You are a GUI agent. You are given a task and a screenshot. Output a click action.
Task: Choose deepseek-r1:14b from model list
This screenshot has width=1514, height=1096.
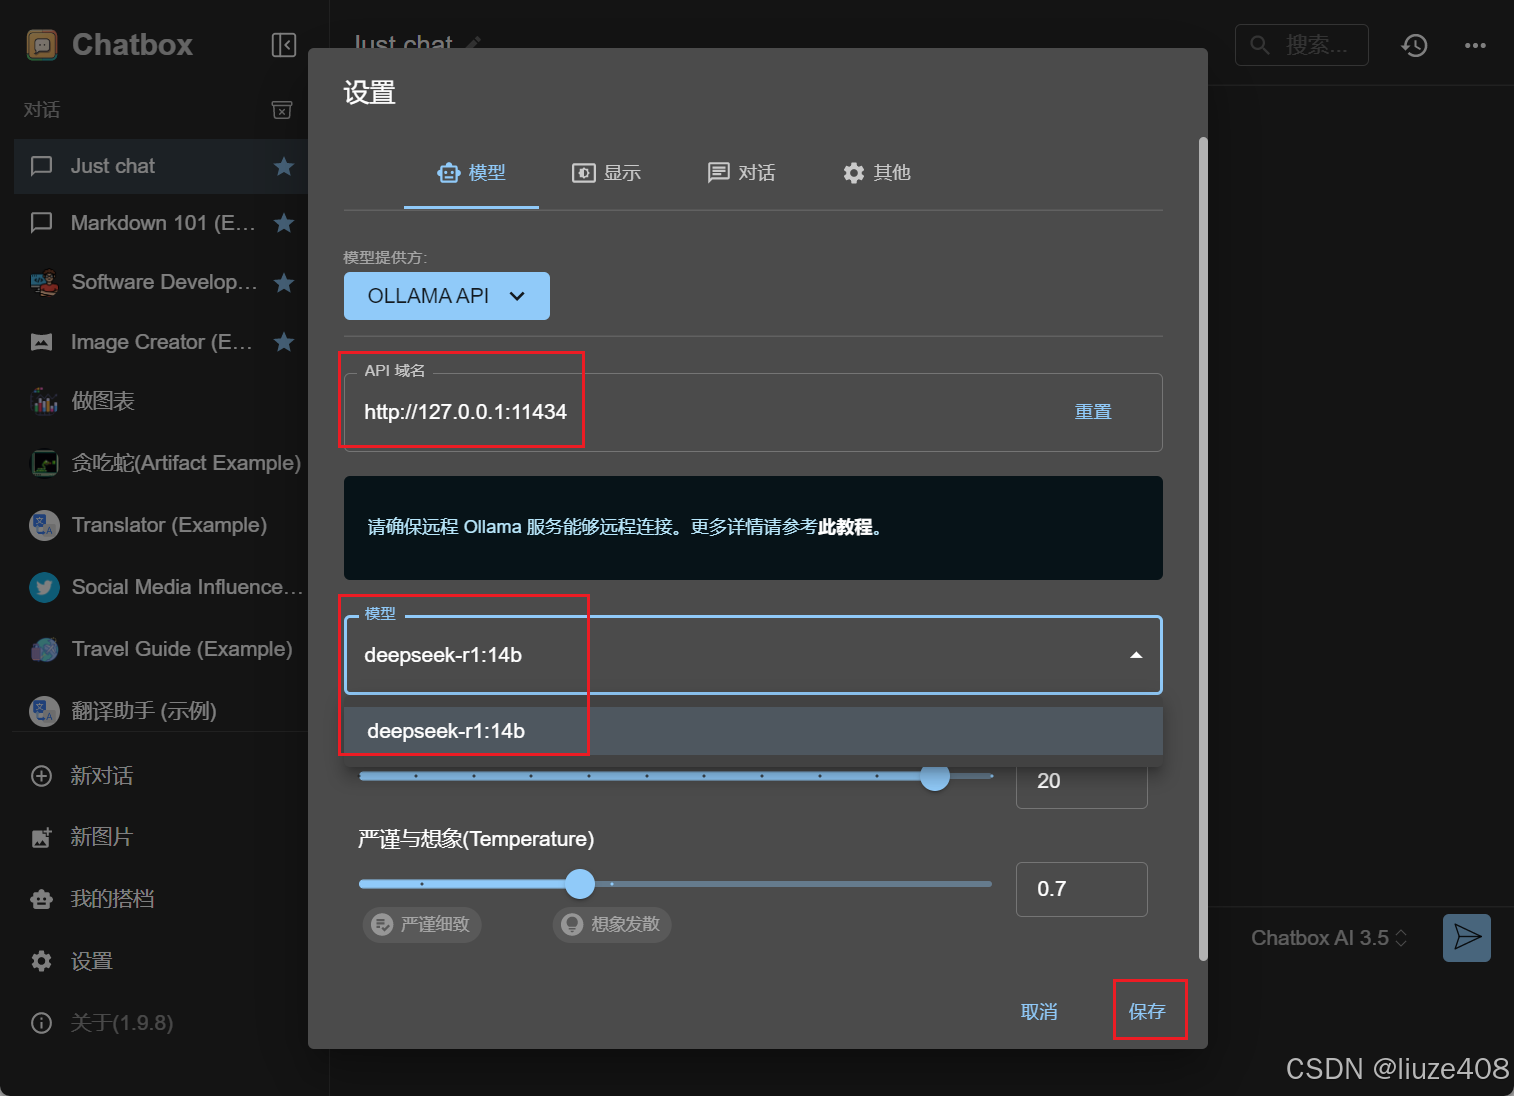pyautogui.click(x=753, y=731)
